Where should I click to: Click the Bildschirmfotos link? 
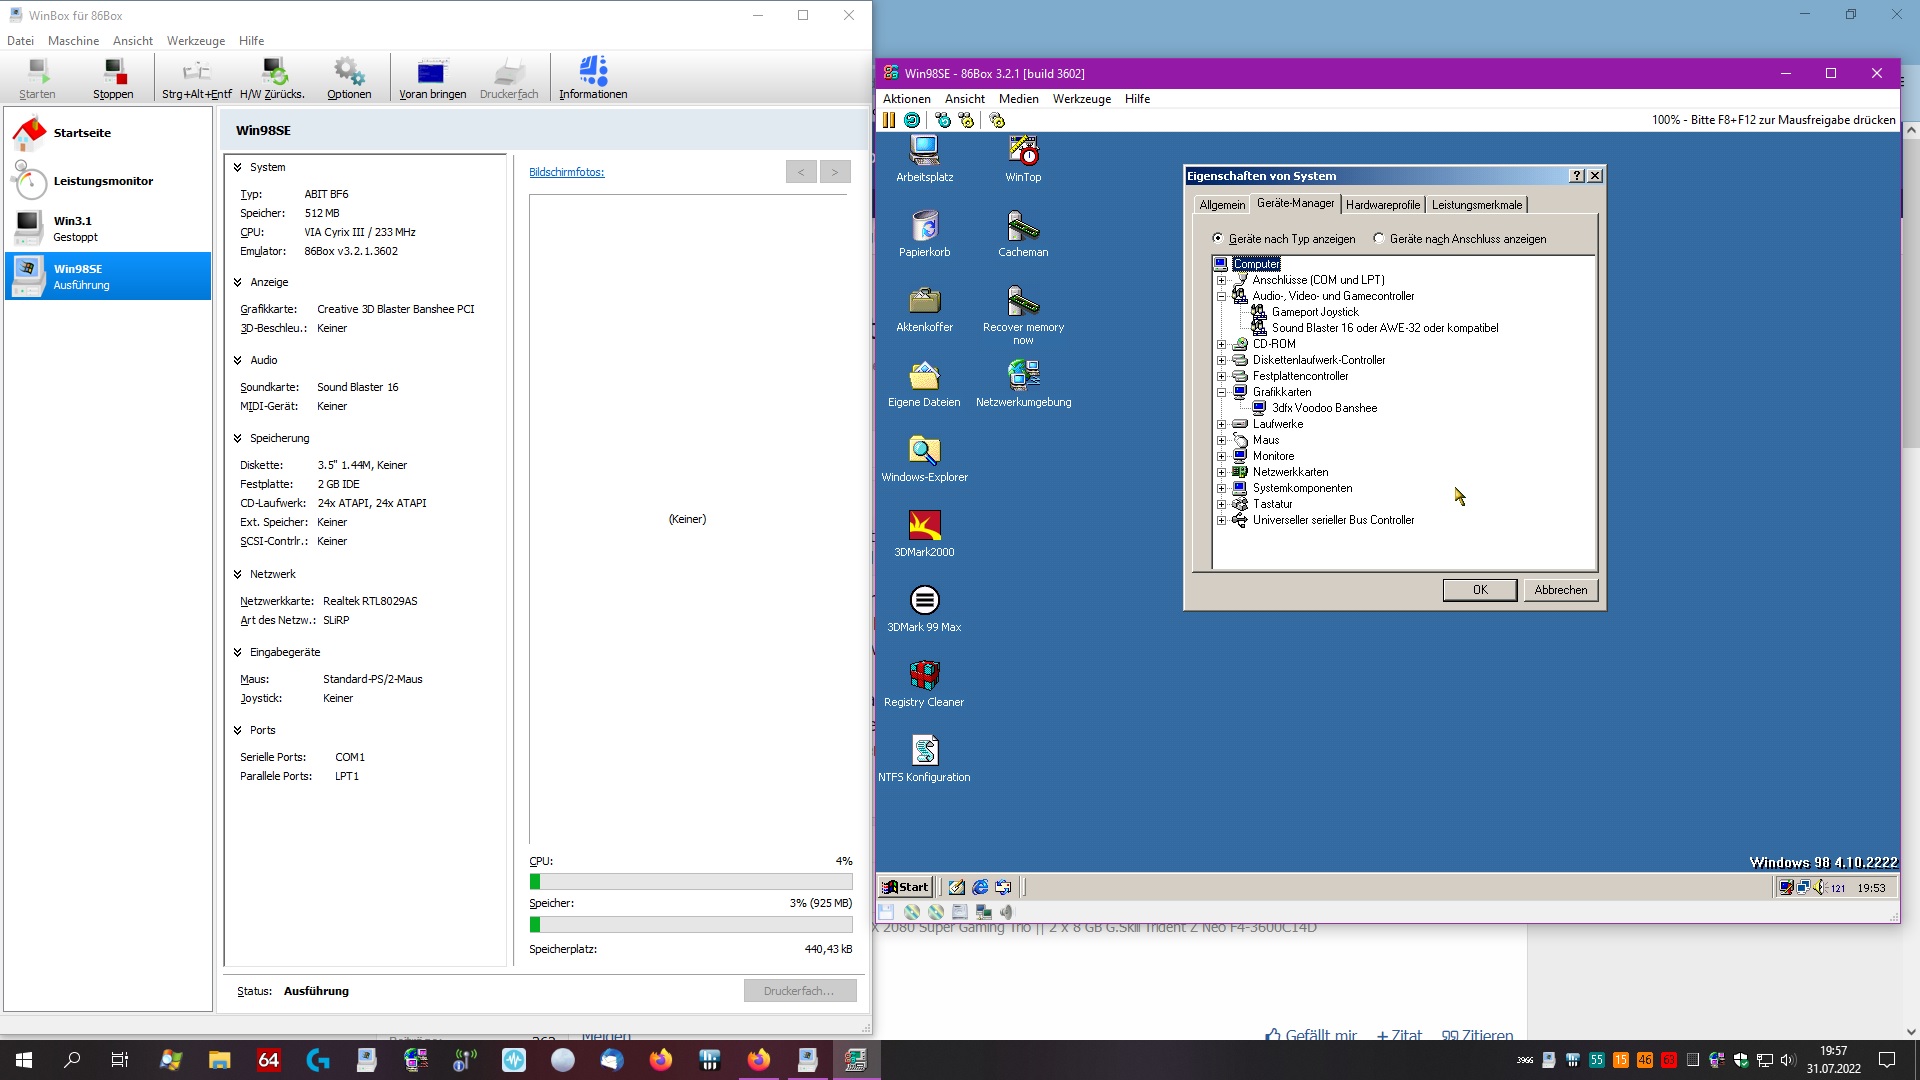566,172
